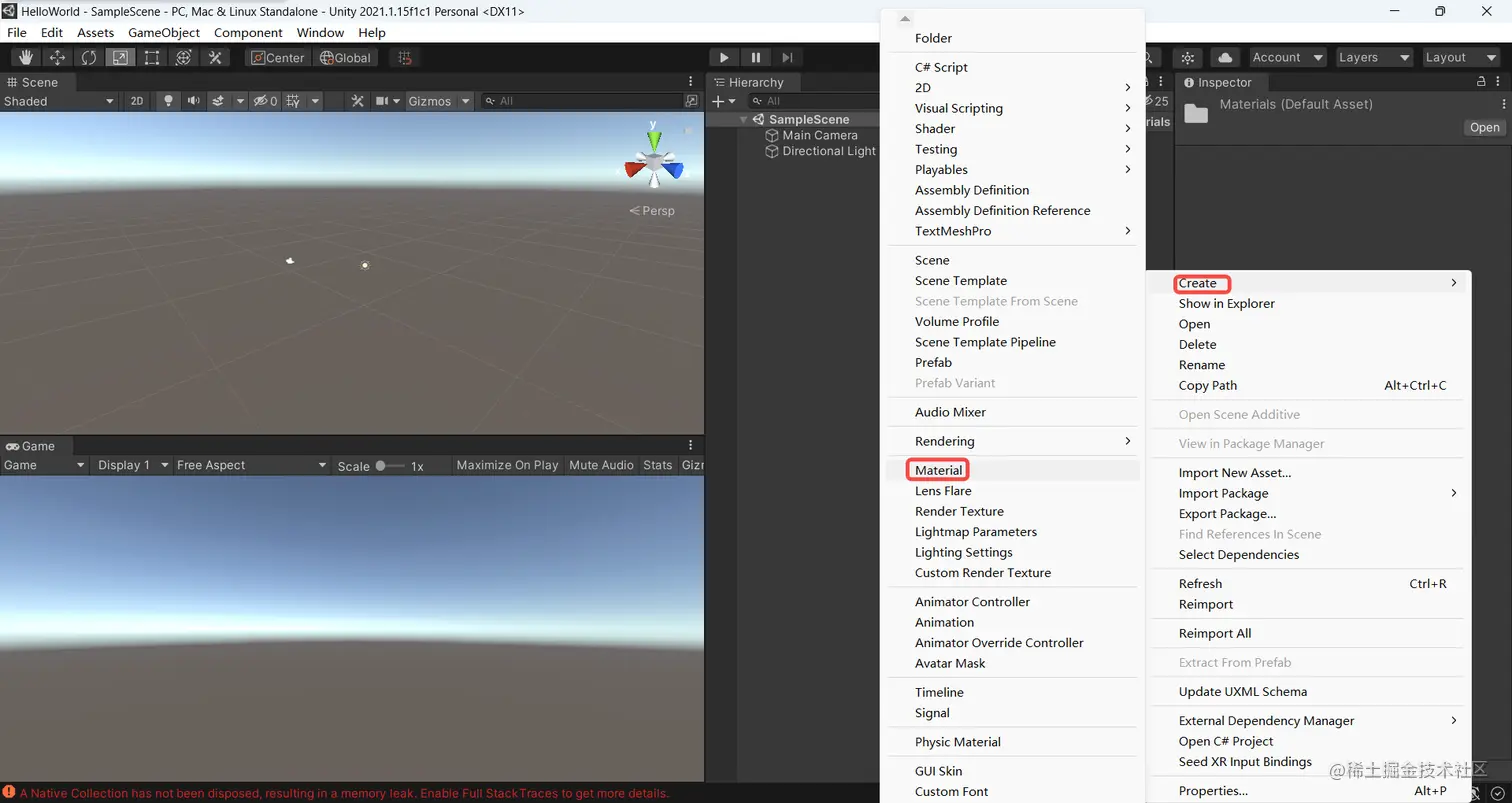Toggle Stats in Game view

pyautogui.click(x=658, y=465)
